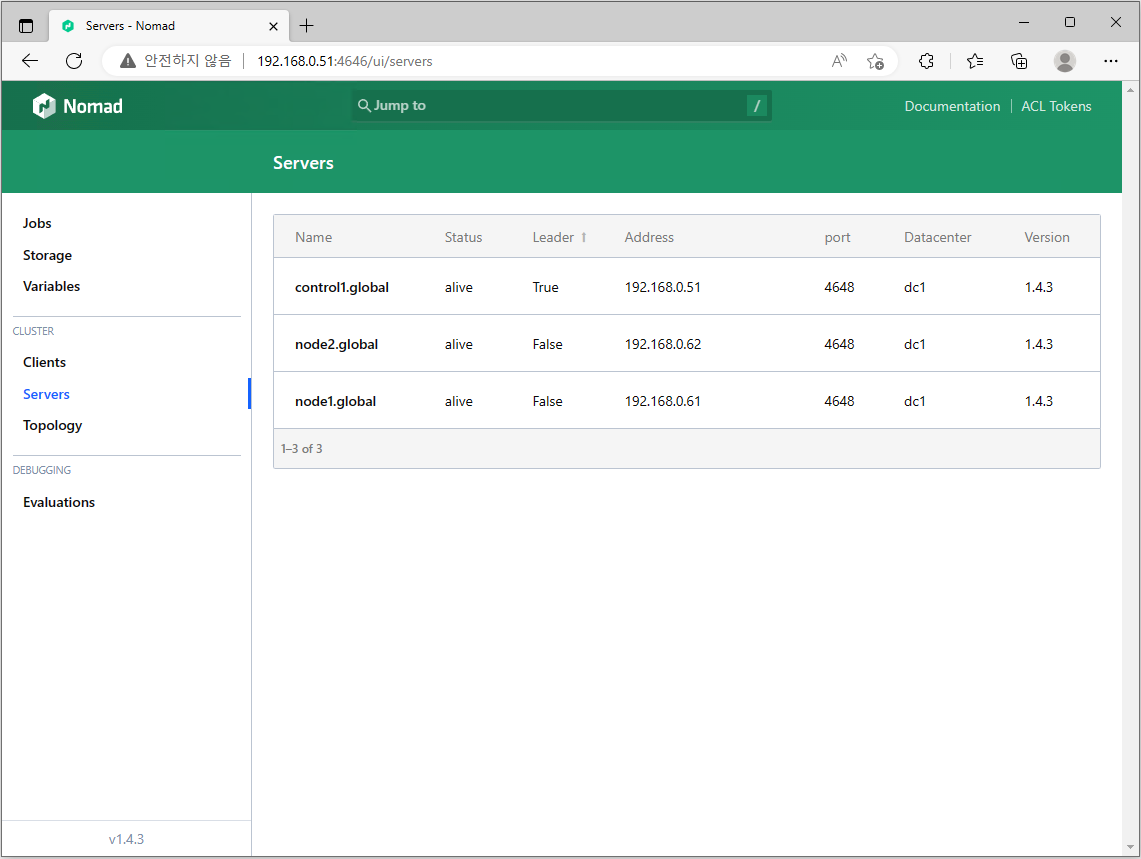This screenshot has height=859, width=1141.
Task: Maximize the browser window
Action: click(1070, 23)
